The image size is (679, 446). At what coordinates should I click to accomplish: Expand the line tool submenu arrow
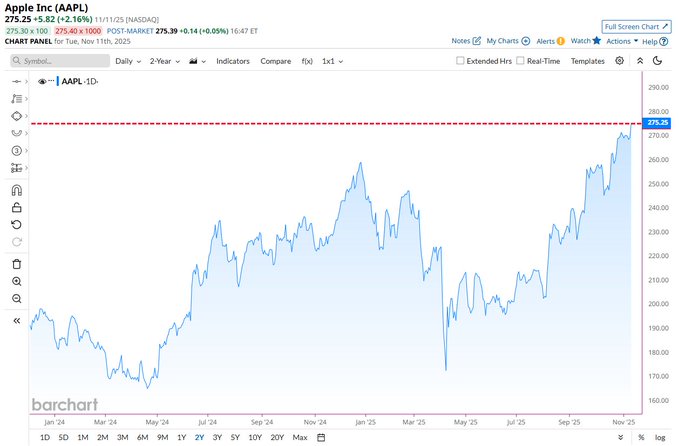point(26,81)
